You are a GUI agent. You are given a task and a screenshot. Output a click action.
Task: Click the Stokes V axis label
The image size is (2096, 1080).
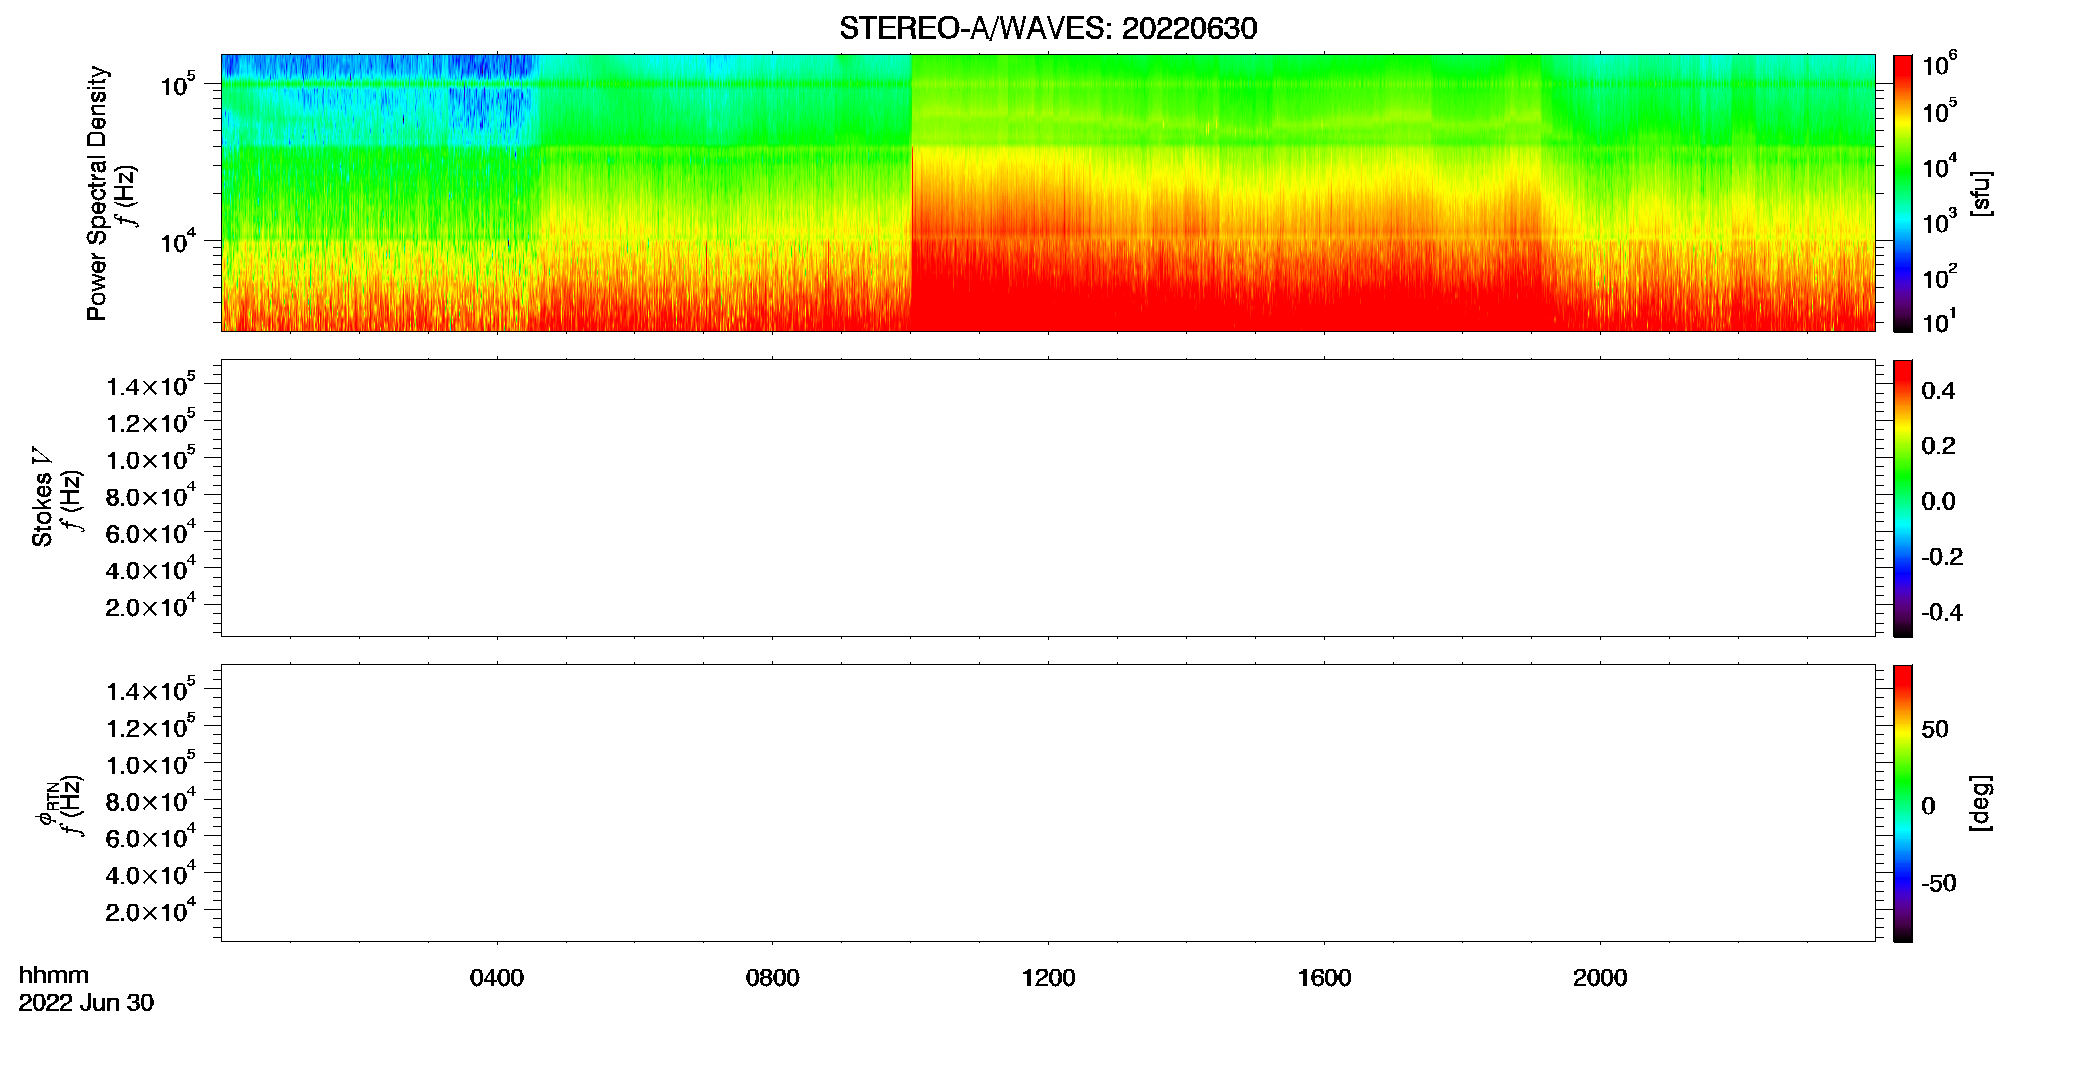pos(42,497)
